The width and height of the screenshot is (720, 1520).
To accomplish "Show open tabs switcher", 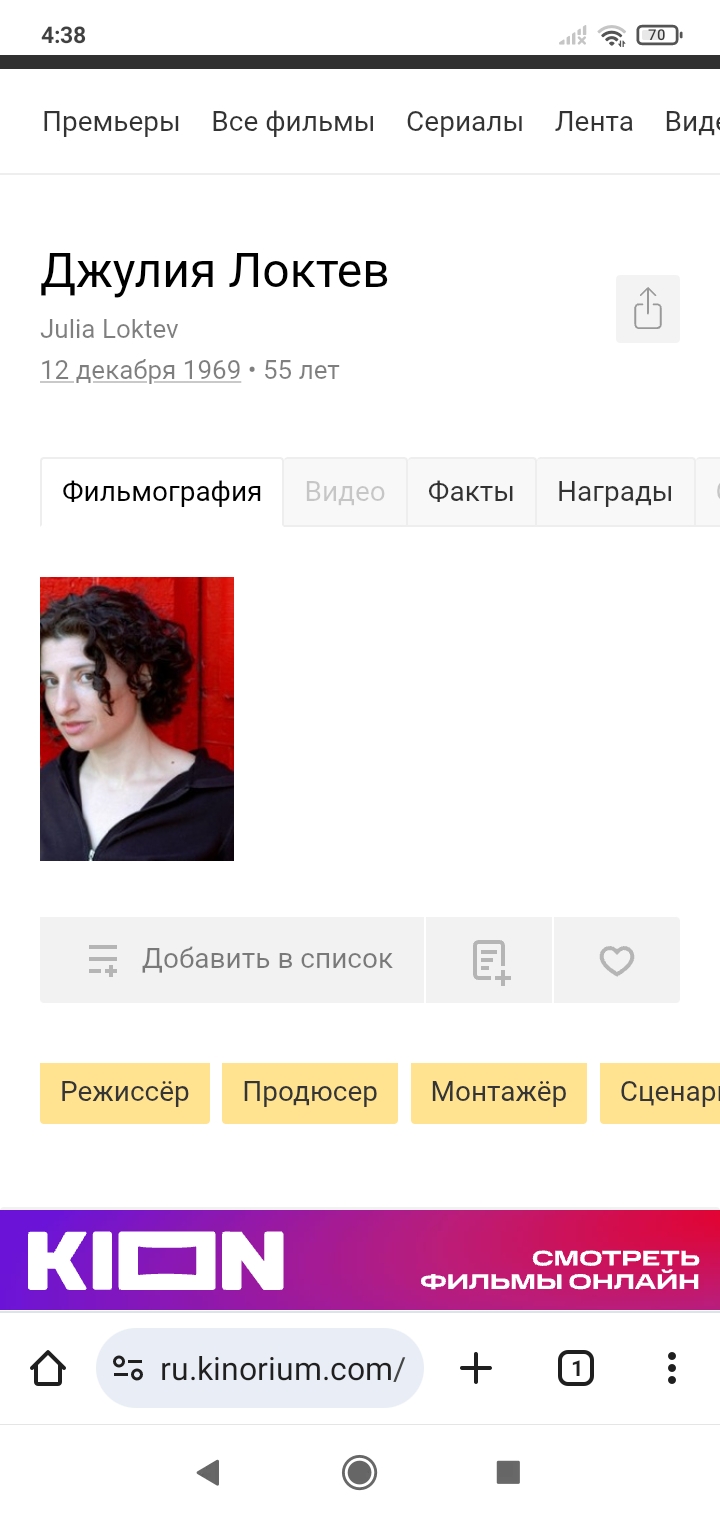I will pos(575,1368).
